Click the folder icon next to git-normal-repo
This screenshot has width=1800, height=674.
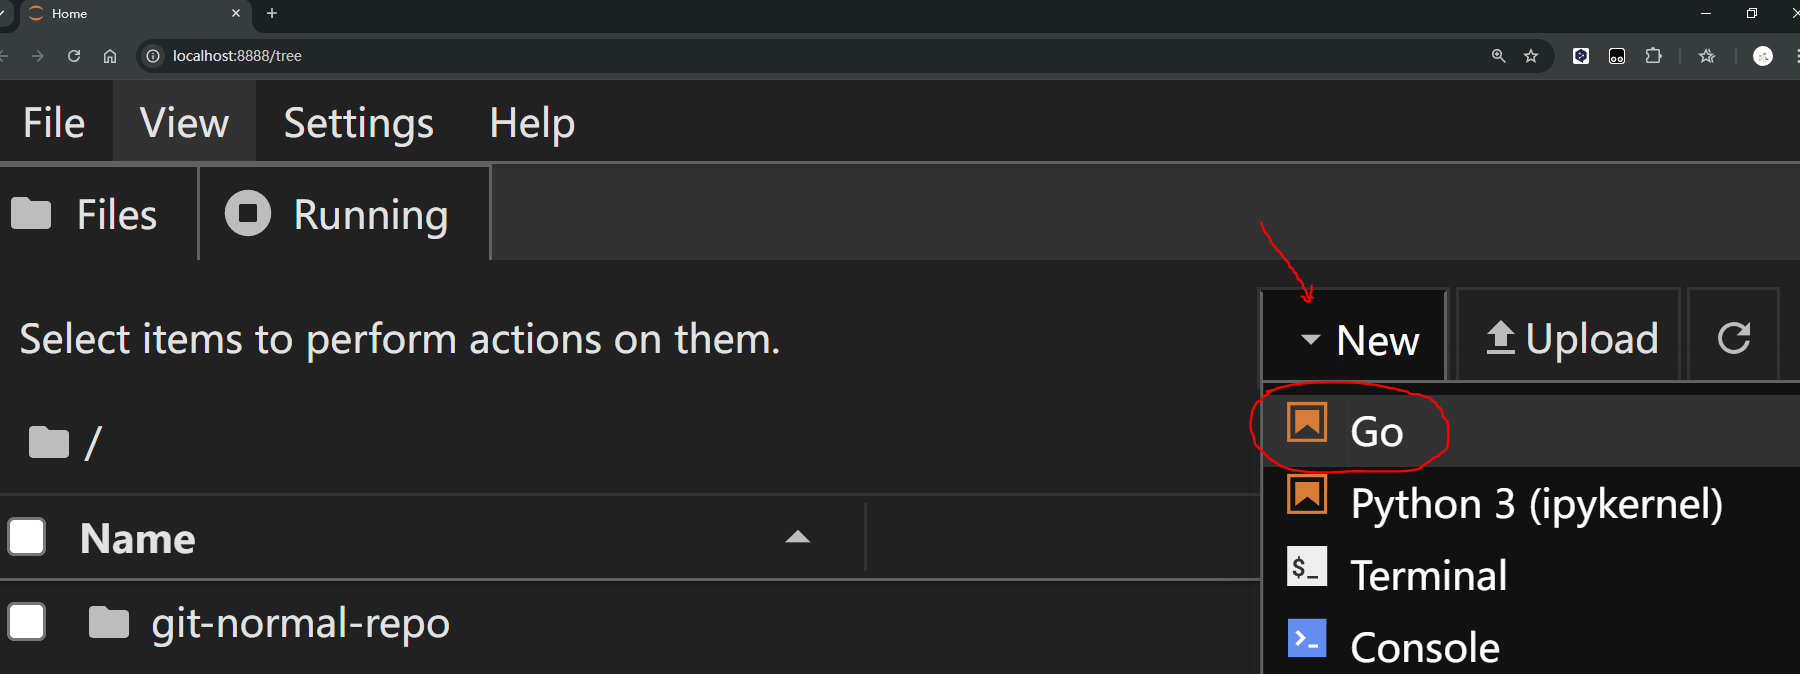[x=108, y=622]
